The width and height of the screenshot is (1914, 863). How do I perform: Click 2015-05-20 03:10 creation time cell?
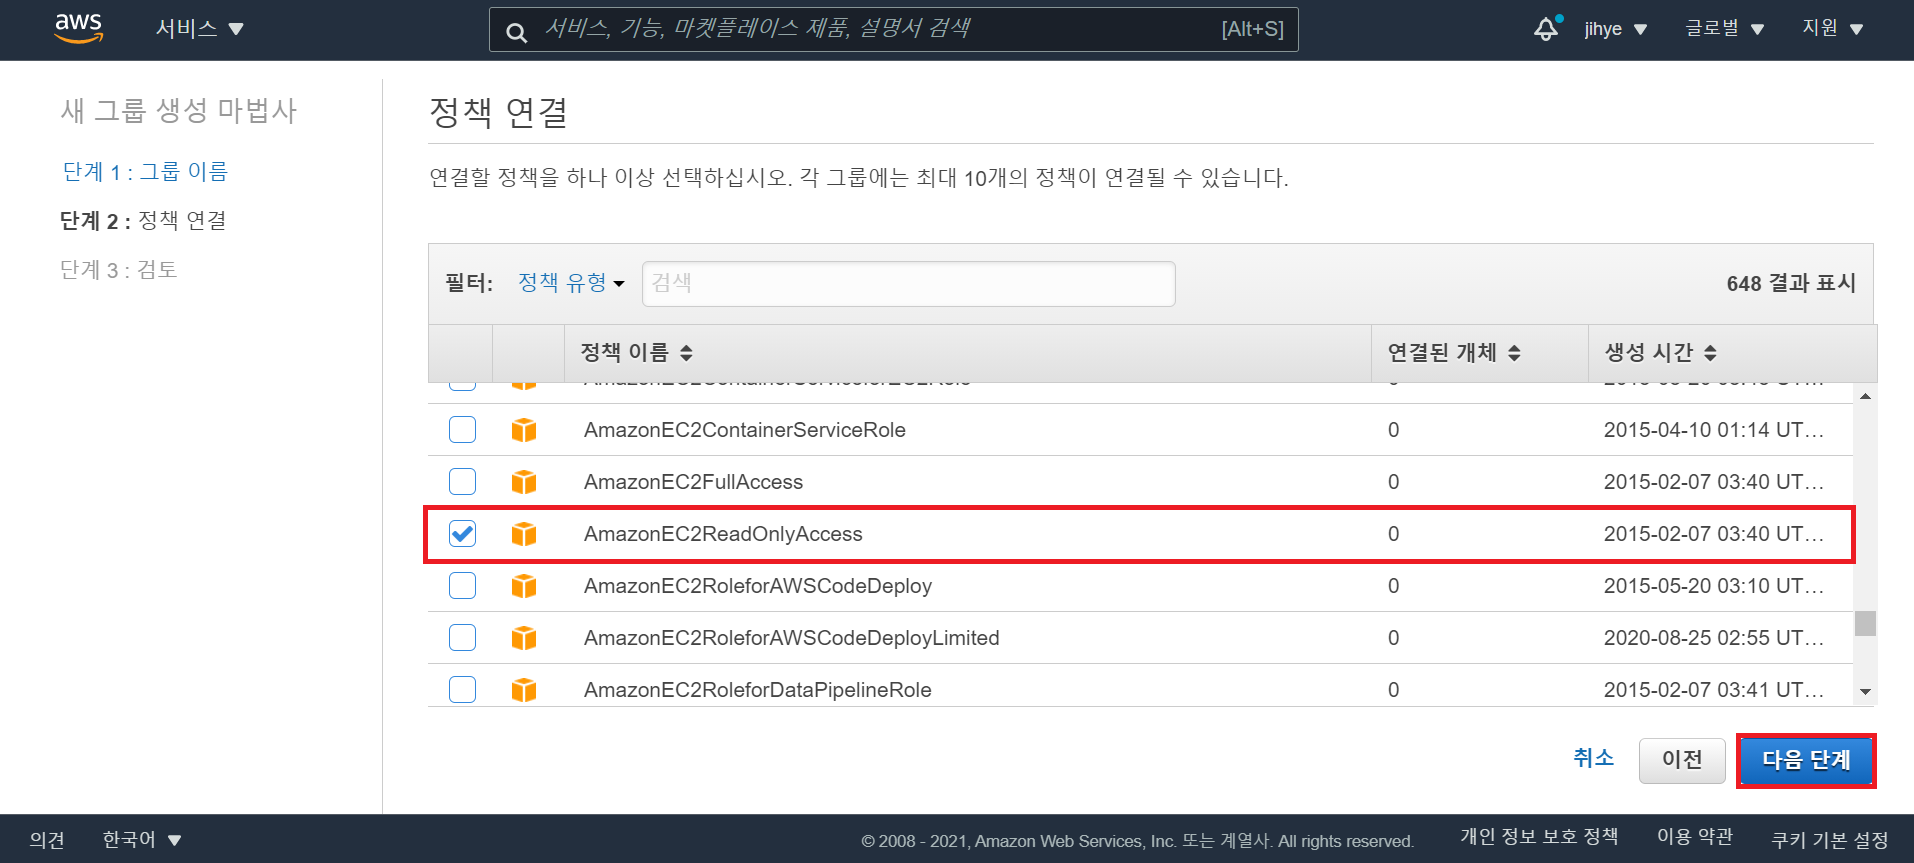click(1714, 586)
